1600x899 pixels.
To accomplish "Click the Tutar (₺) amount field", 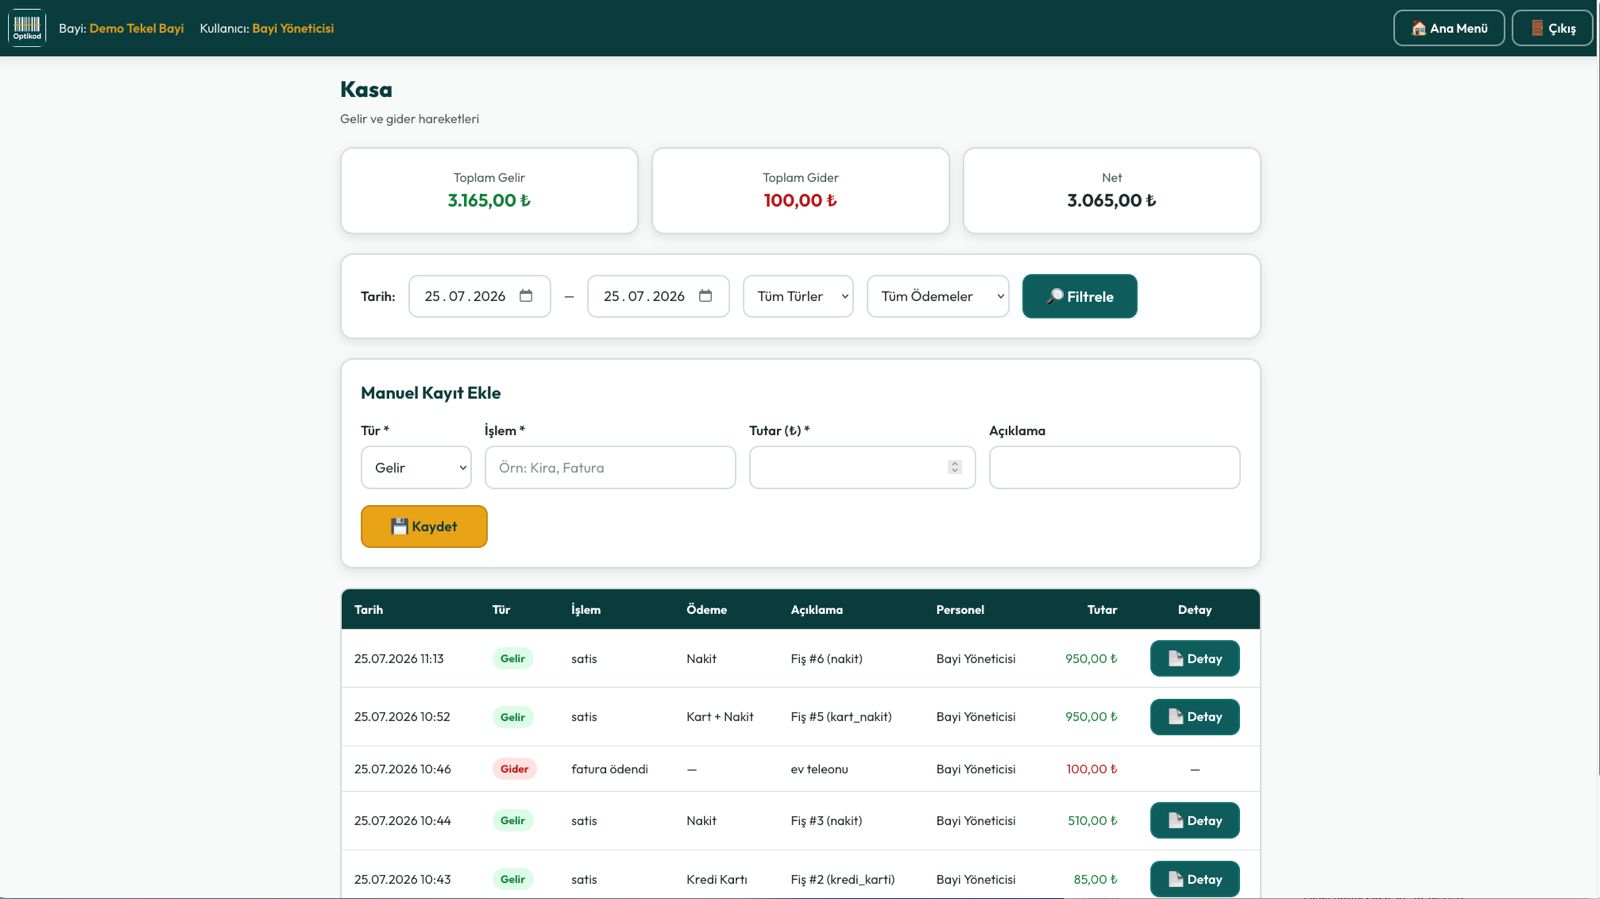I will 862,467.
